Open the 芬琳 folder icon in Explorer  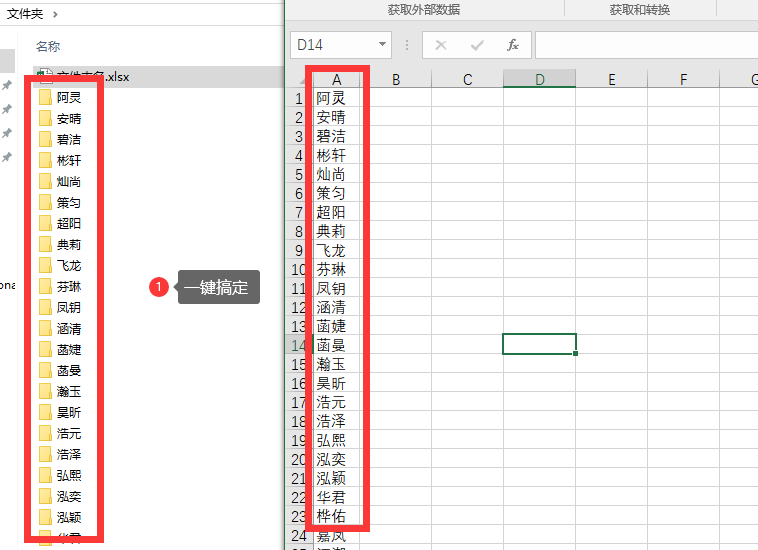45,286
